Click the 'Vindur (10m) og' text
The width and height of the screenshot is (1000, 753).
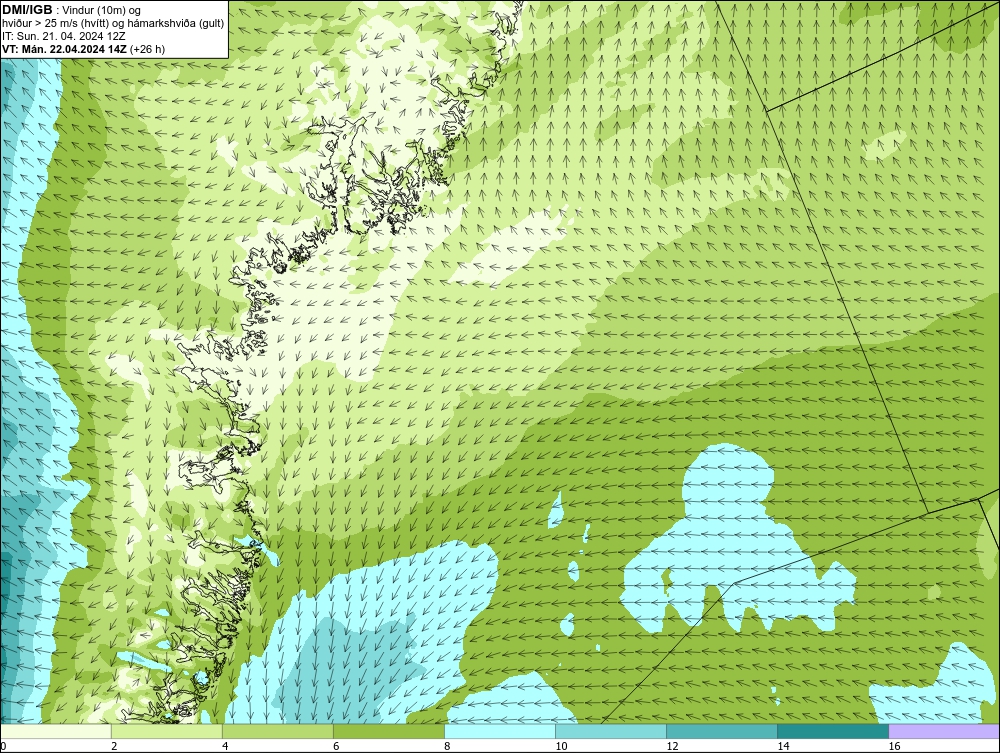[x=102, y=10]
